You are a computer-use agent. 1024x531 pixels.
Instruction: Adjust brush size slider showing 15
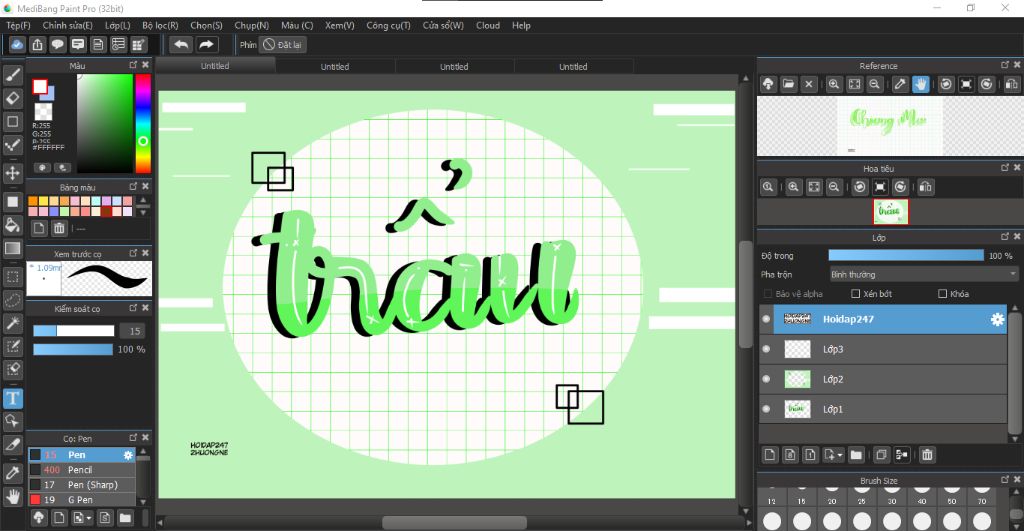74,331
